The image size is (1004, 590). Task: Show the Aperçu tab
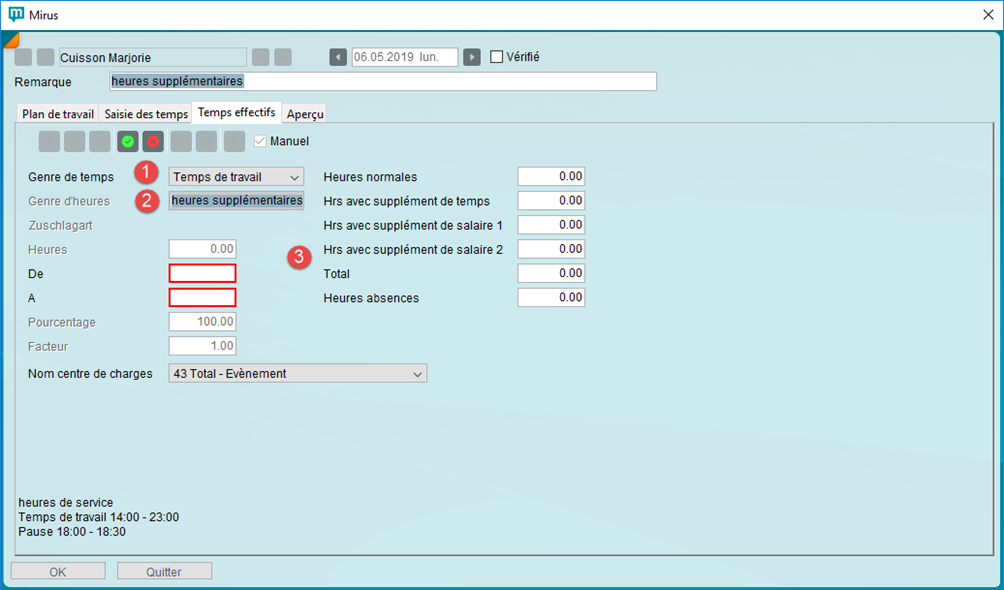305,114
